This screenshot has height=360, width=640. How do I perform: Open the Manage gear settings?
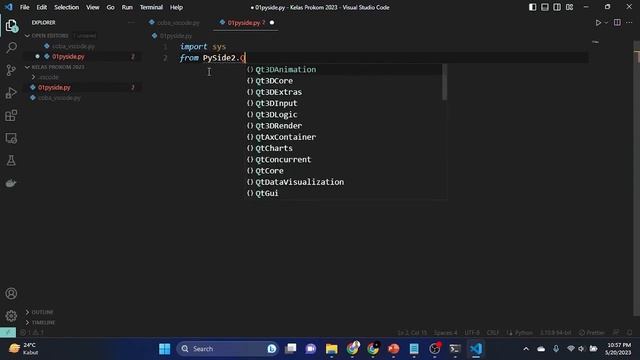coord(11,316)
